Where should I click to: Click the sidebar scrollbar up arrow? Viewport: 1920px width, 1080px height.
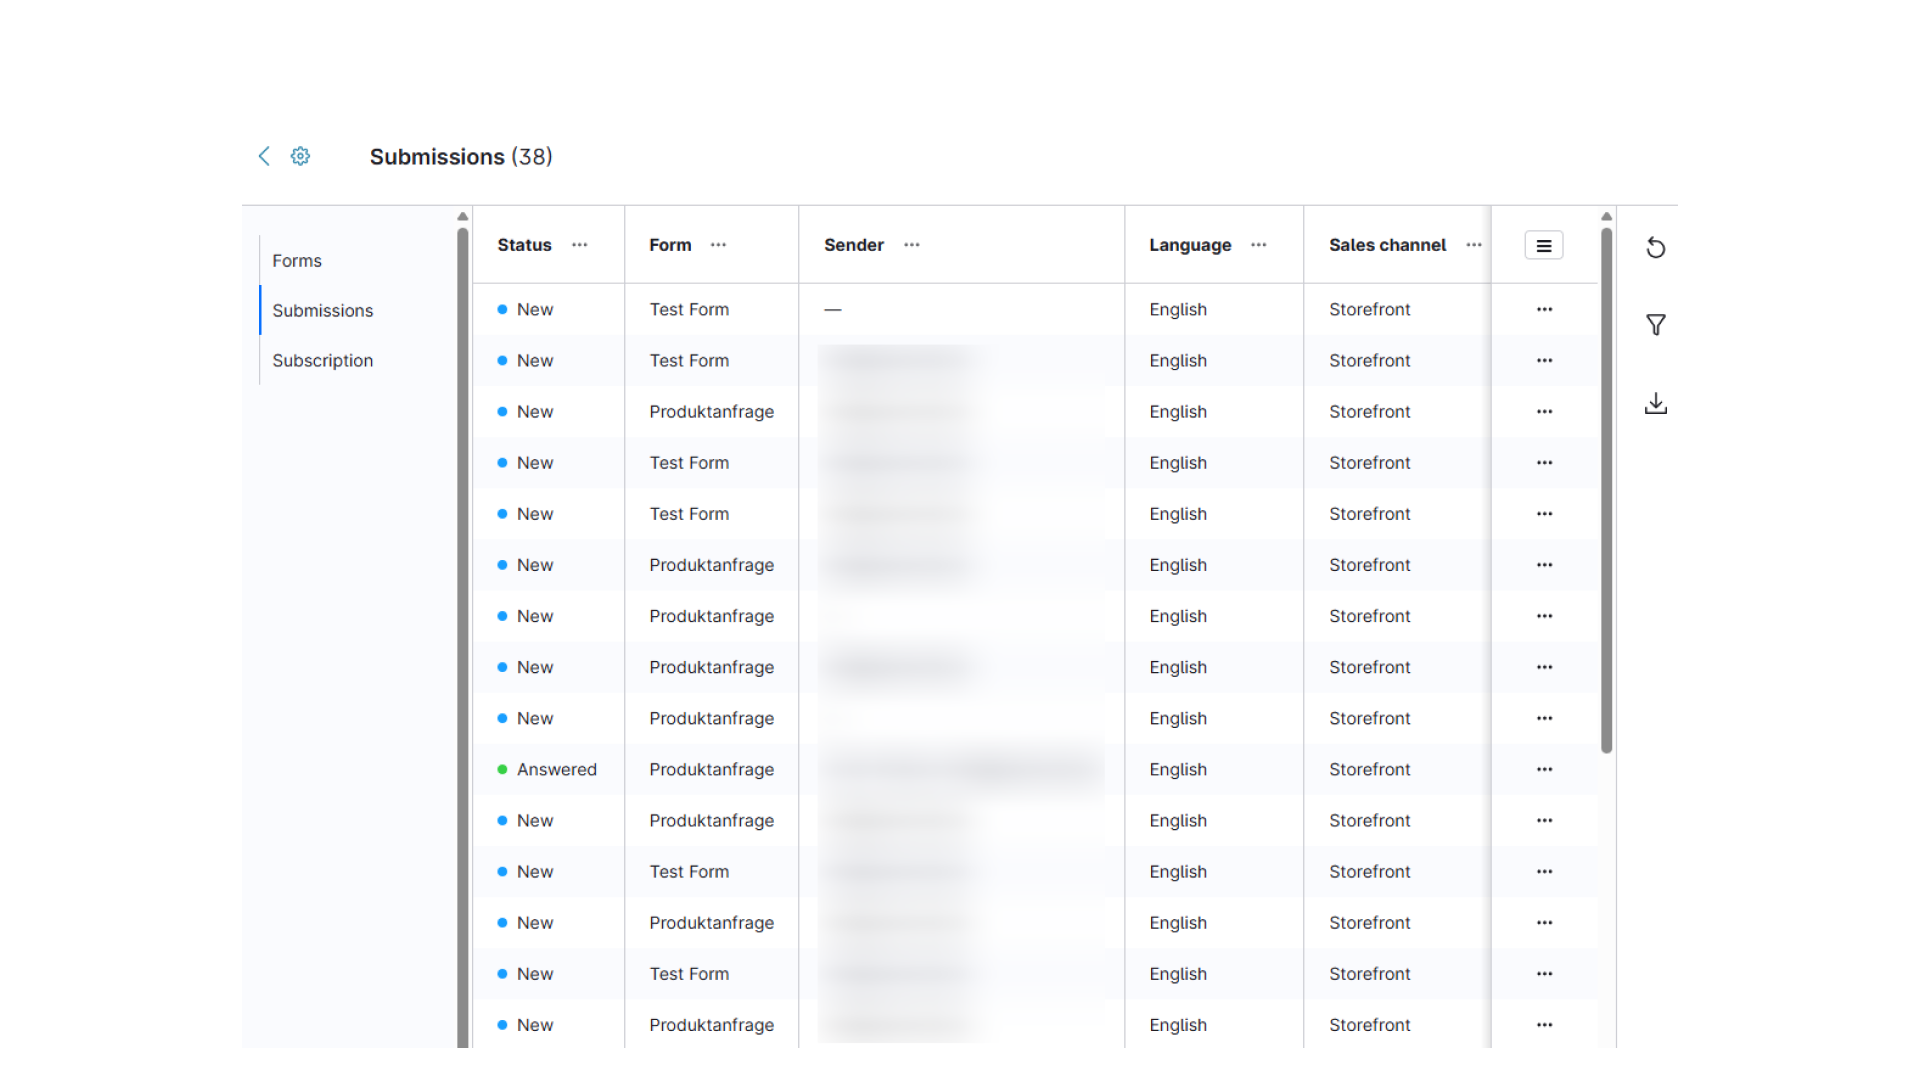point(462,216)
